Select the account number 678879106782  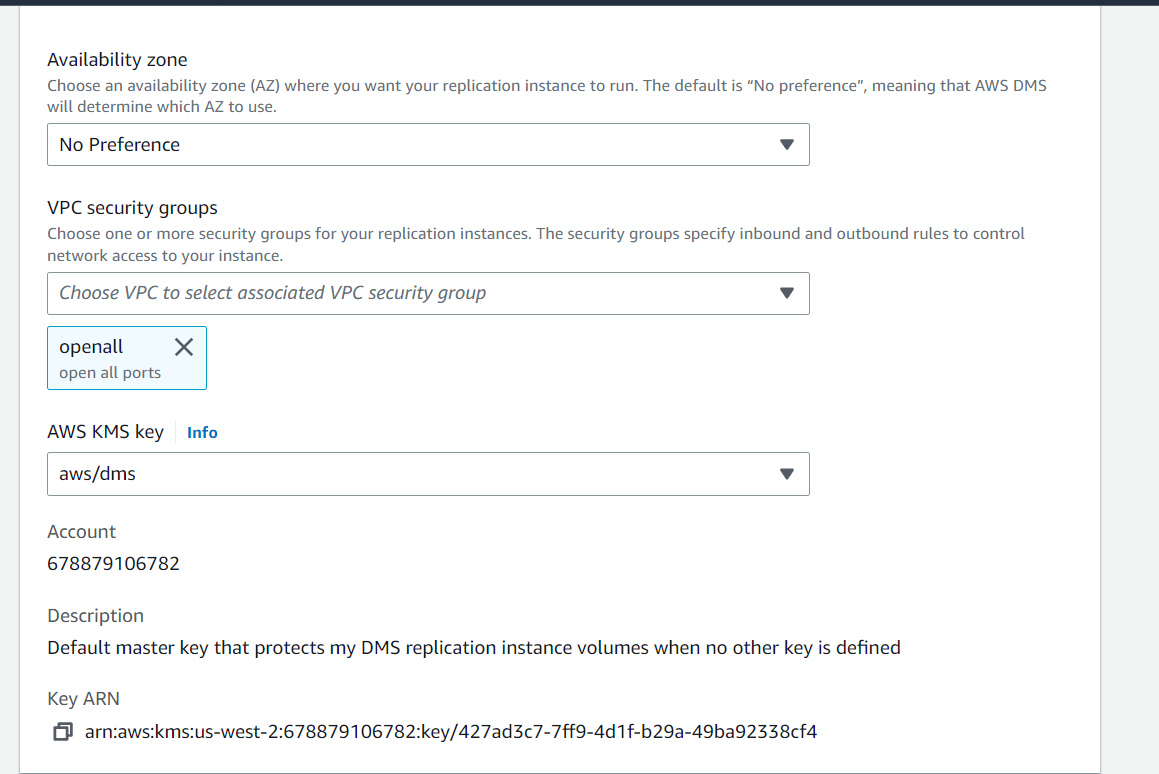coord(113,563)
